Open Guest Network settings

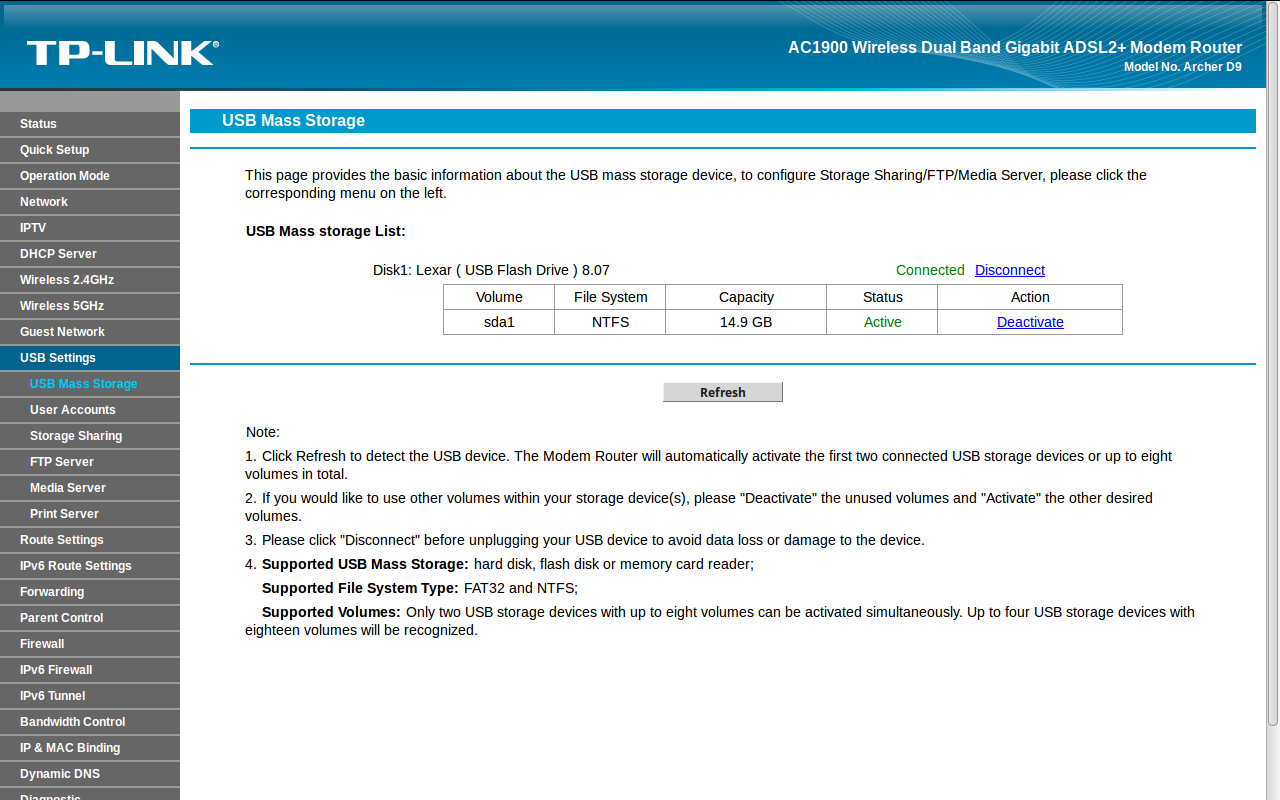[62, 332]
